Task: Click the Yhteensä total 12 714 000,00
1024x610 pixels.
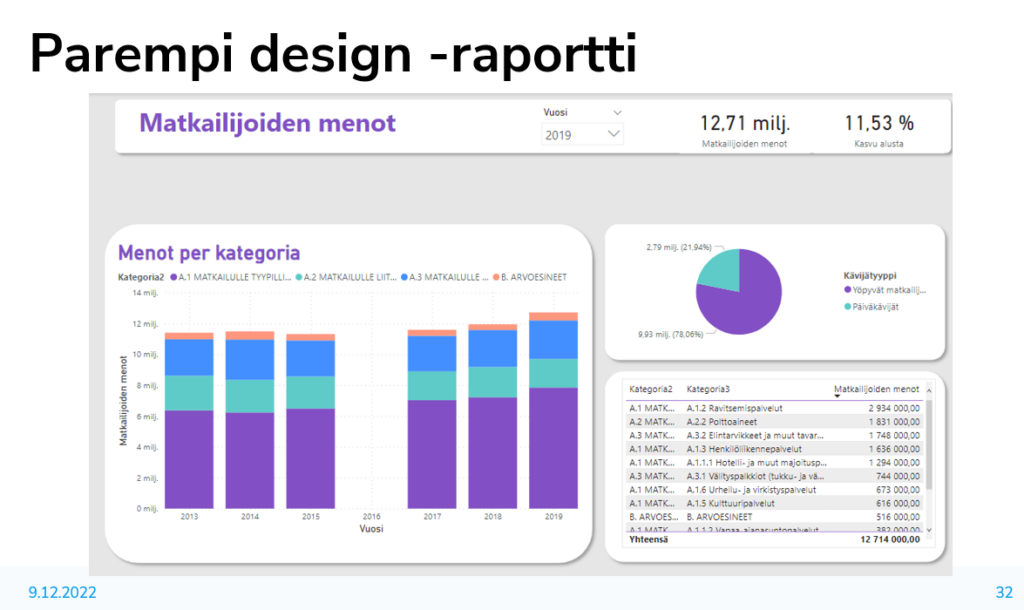Action: click(x=890, y=539)
